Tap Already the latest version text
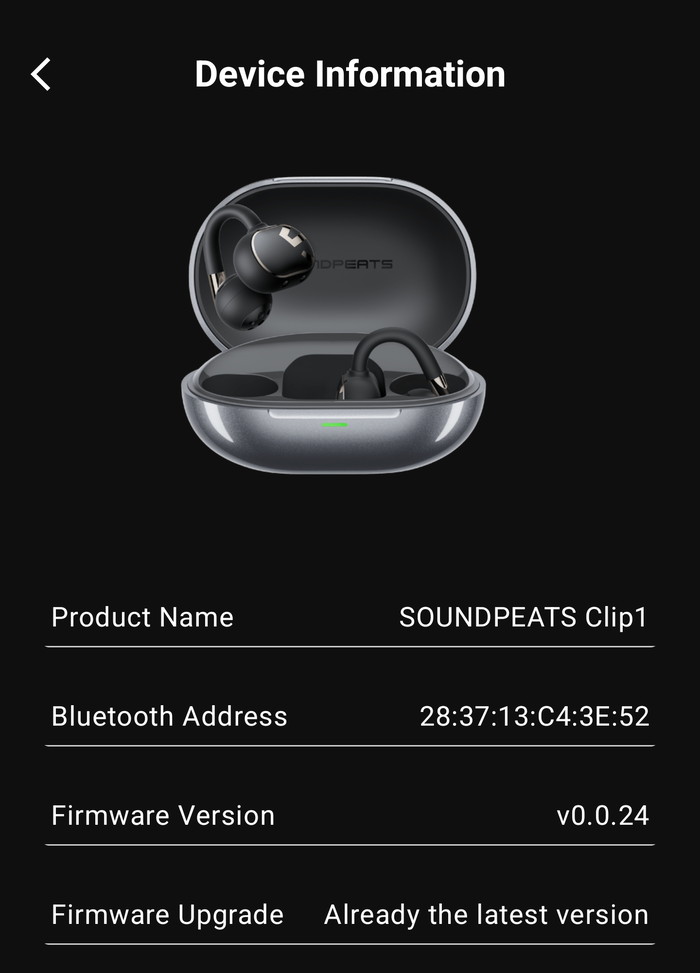The image size is (700, 973). point(486,915)
